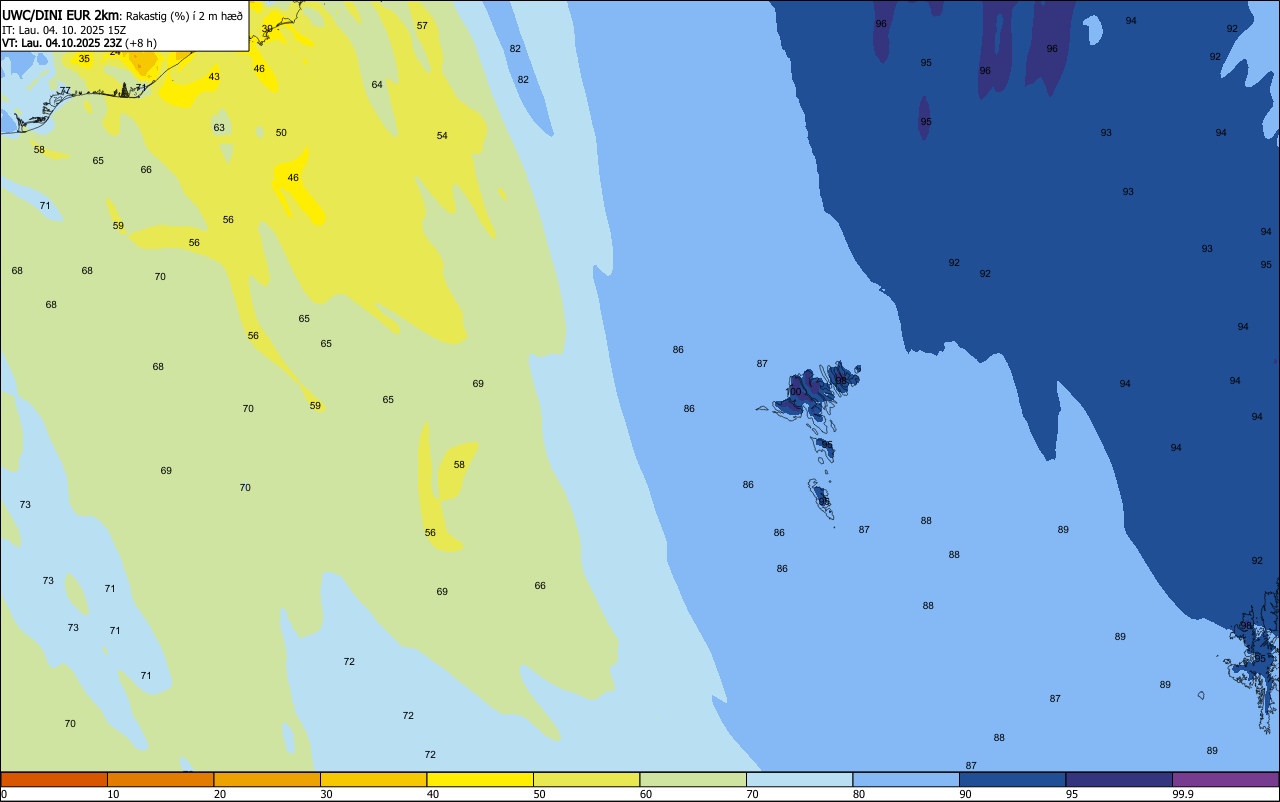The height and width of the screenshot is (802, 1280).
Task: Select the bright yellow 40–50 legend swatch
Action: 480,779
